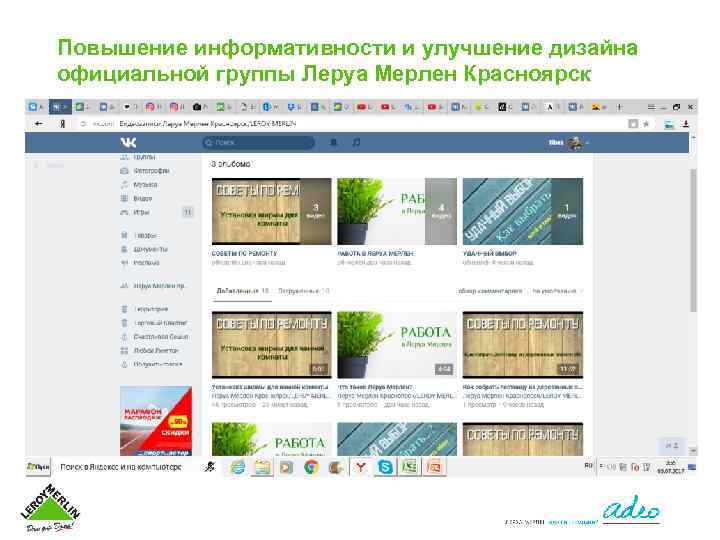Open the VK music player icon
The width and height of the screenshot is (720, 540).
pyautogui.click(x=356, y=142)
